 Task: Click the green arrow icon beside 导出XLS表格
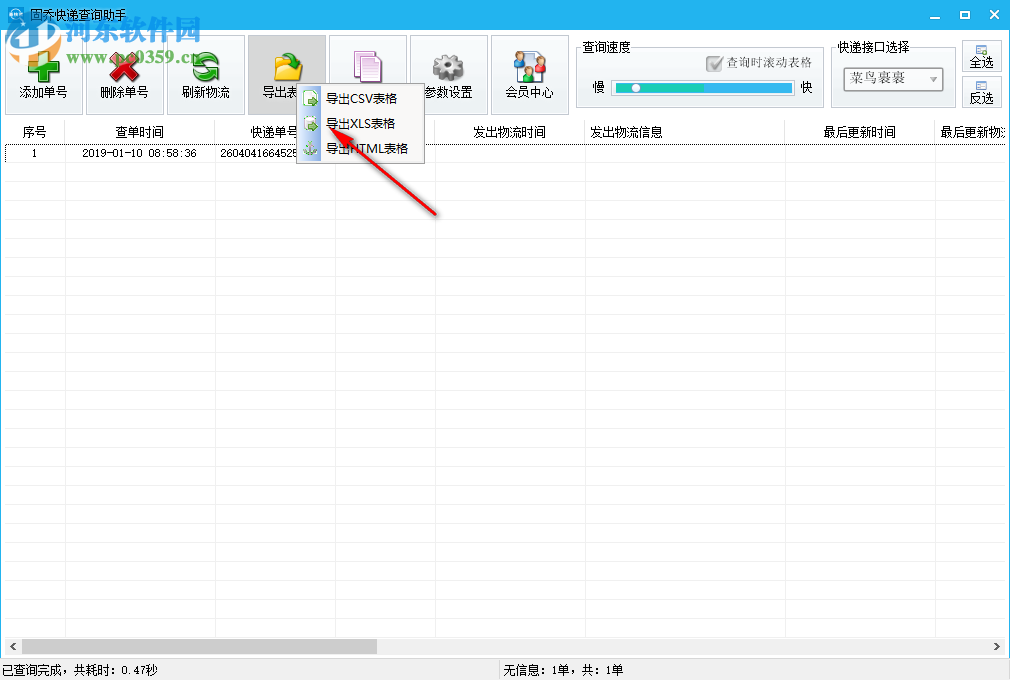310,123
